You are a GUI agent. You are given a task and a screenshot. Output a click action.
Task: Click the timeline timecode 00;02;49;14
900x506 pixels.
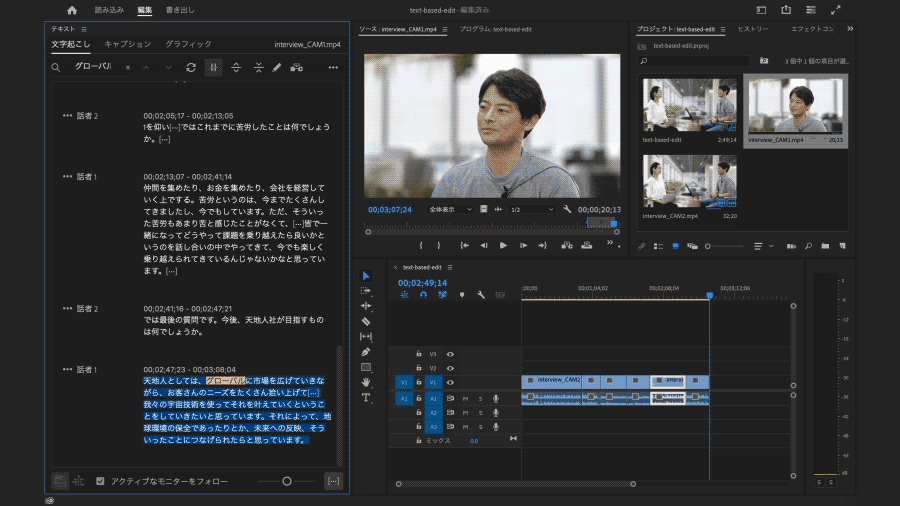(422, 283)
